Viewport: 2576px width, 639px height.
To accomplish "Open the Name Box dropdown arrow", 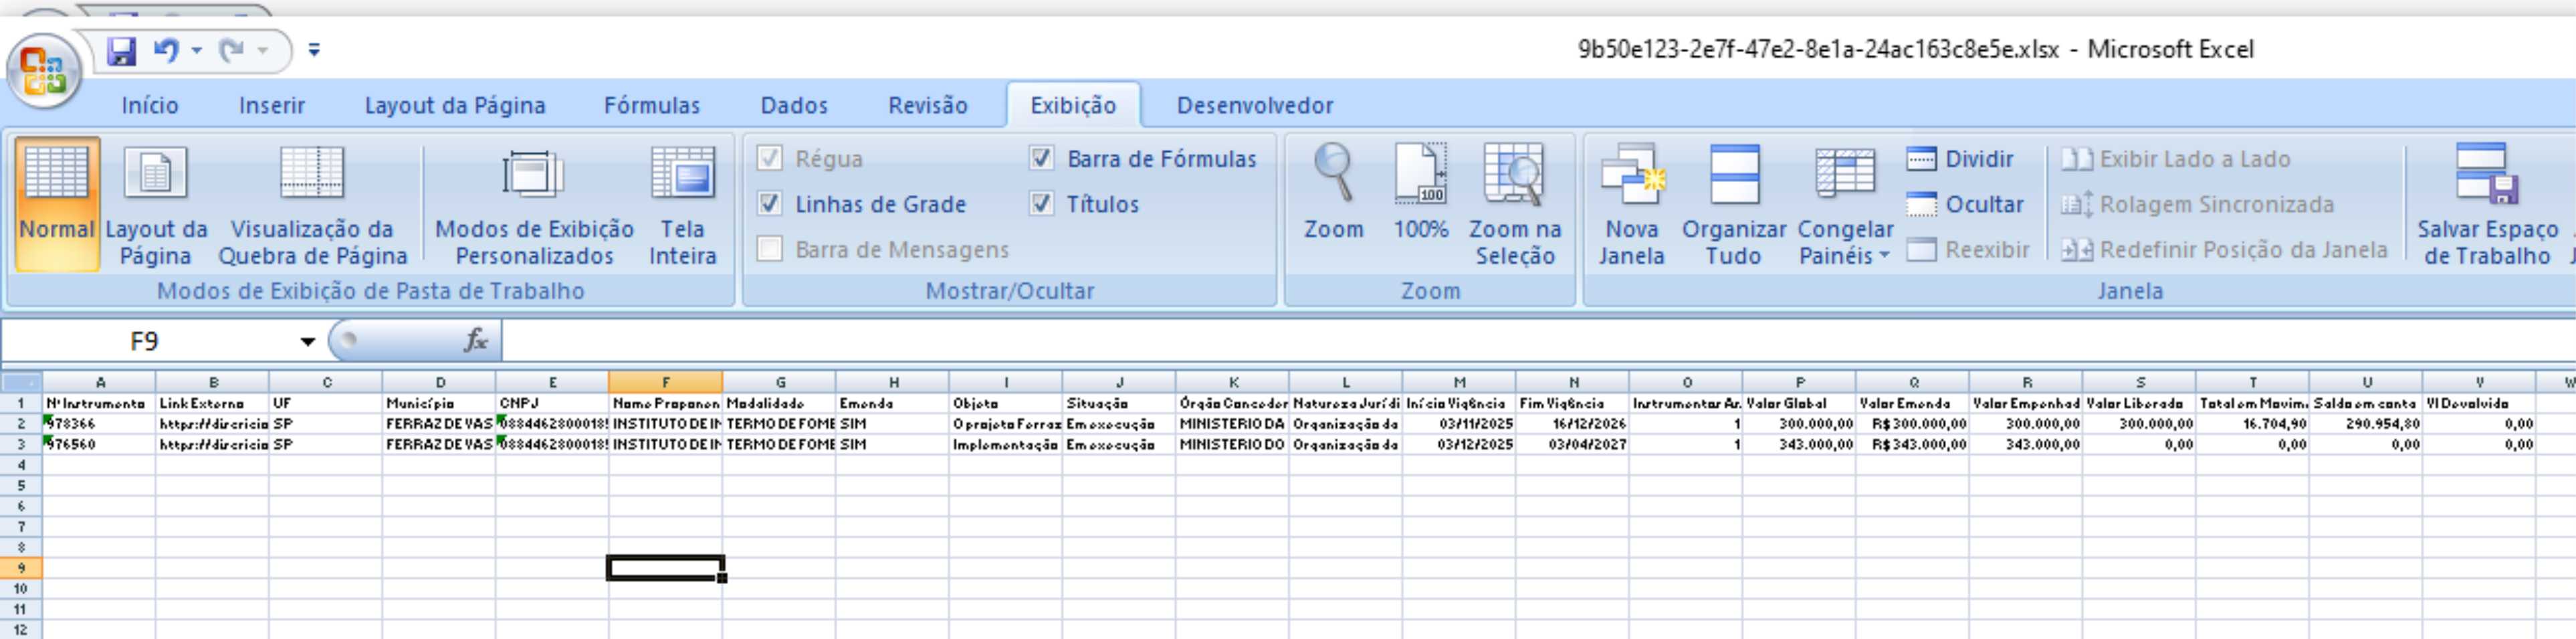I will click(x=307, y=342).
